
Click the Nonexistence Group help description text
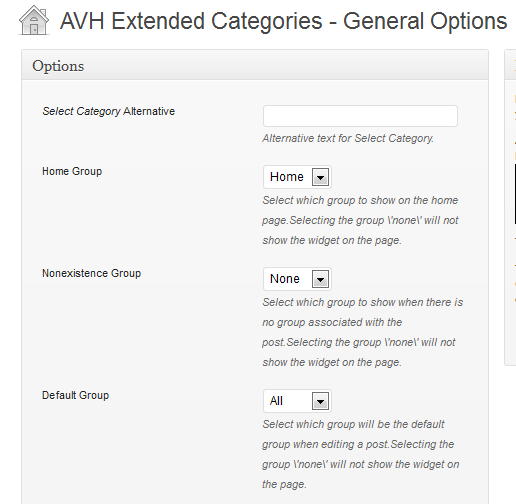[x=363, y=332]
